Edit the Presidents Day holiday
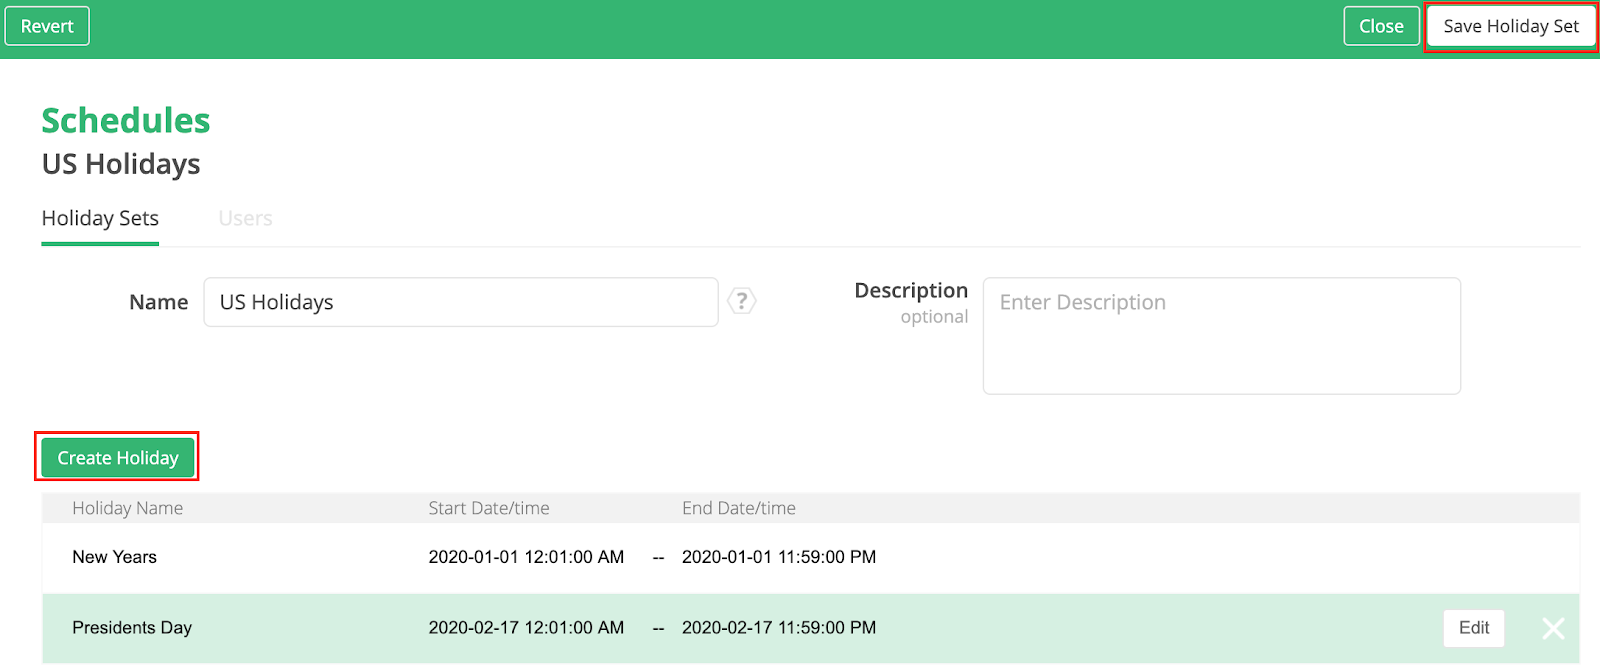The width and height of the screenshot is (1600, 672). pyautogui.click(x=1473, y=628)
